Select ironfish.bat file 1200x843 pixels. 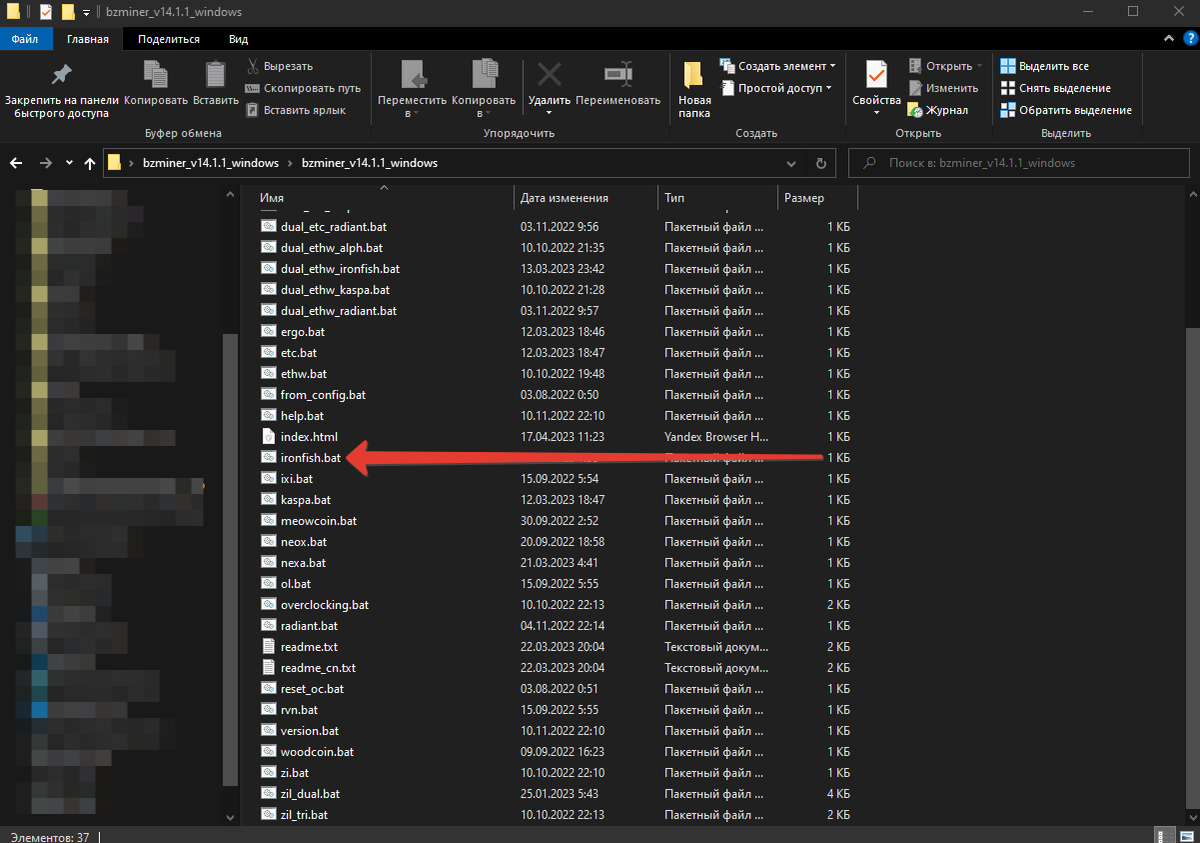tap(311, 458)
